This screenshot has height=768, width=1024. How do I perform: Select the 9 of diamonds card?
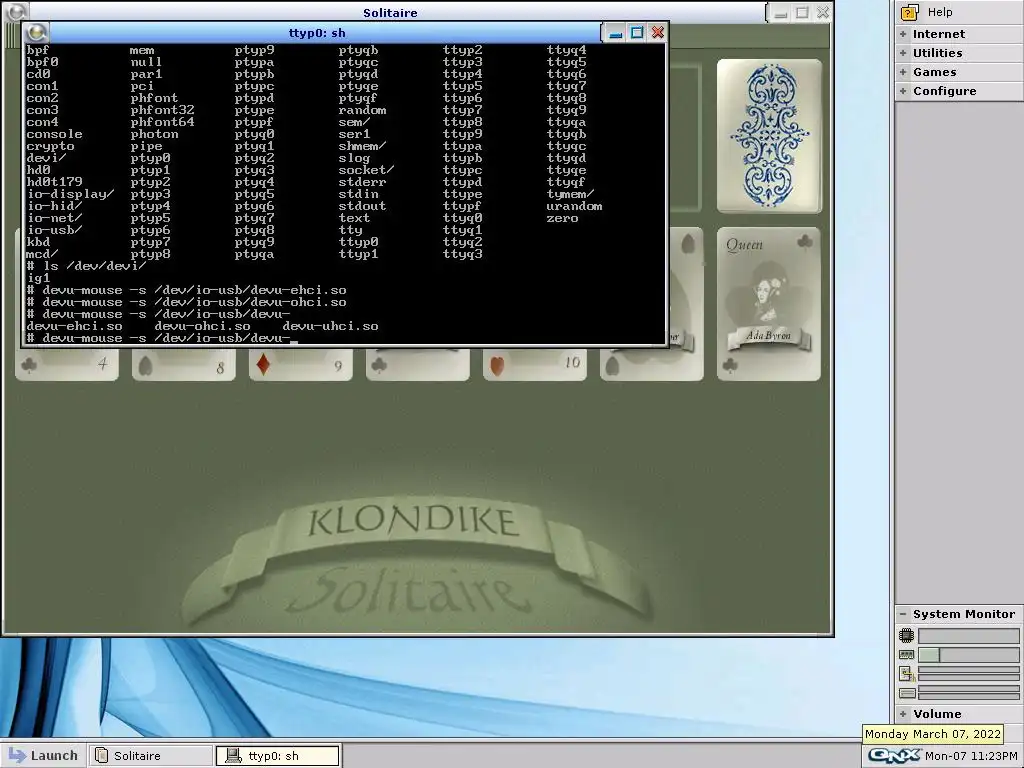300,364
